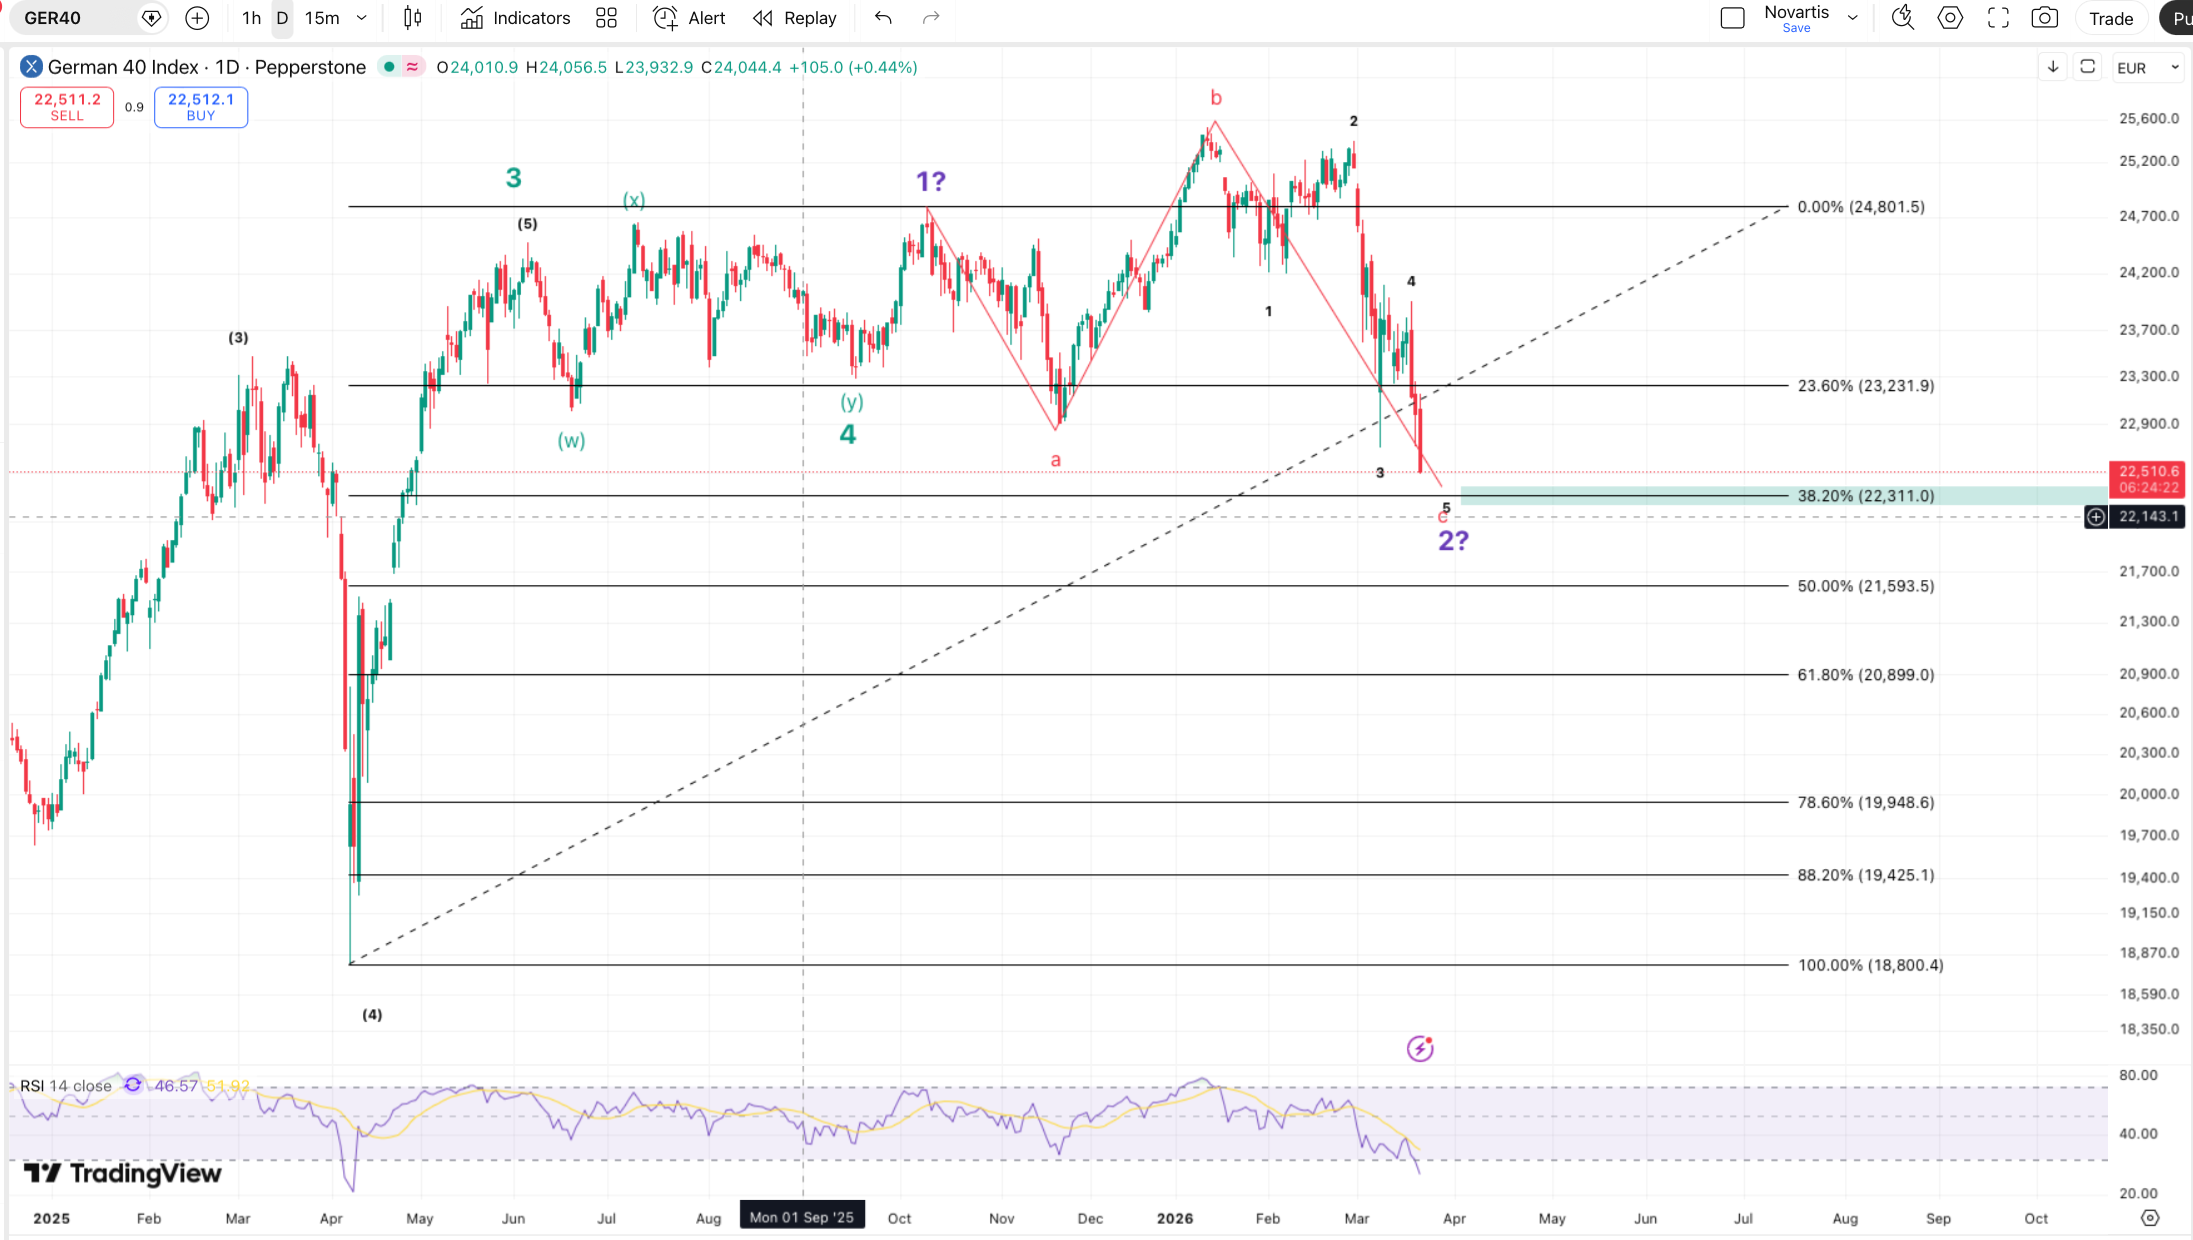Enter fullscreen mode
Viewport: 2193px width, 1240px height.
point(1998,18)
